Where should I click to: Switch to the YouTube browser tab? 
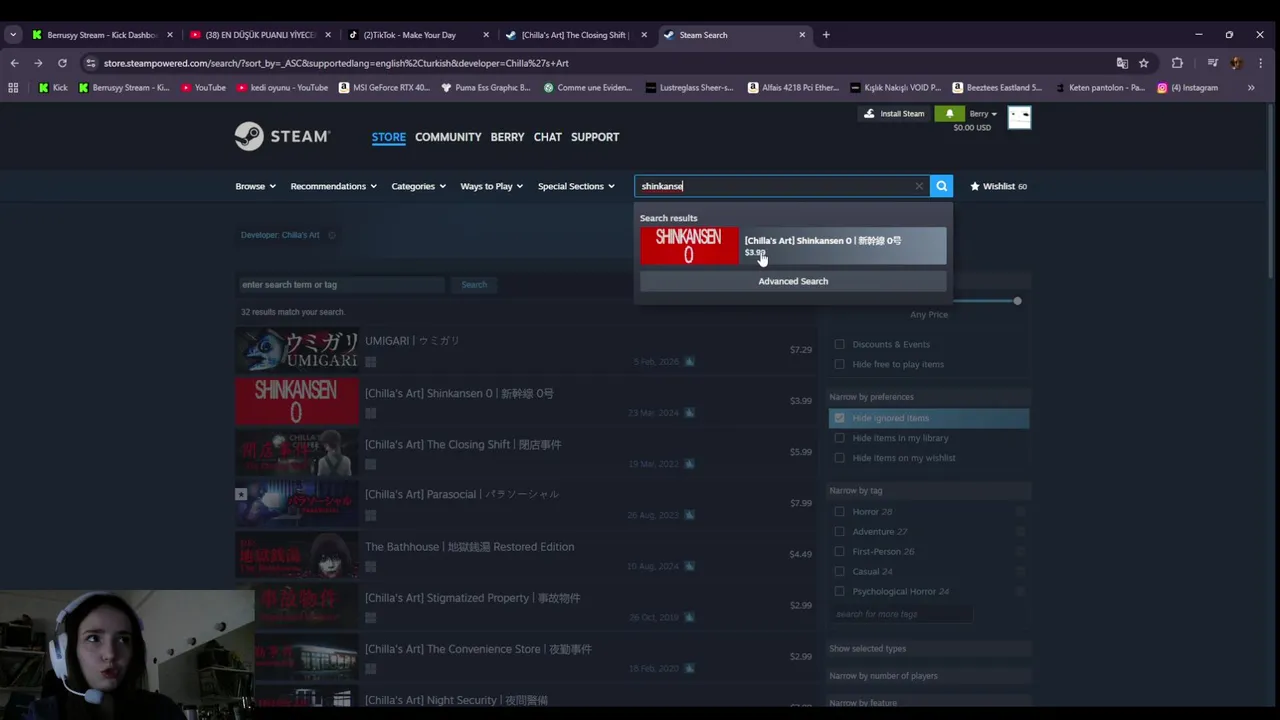click(x=260, y=35)
